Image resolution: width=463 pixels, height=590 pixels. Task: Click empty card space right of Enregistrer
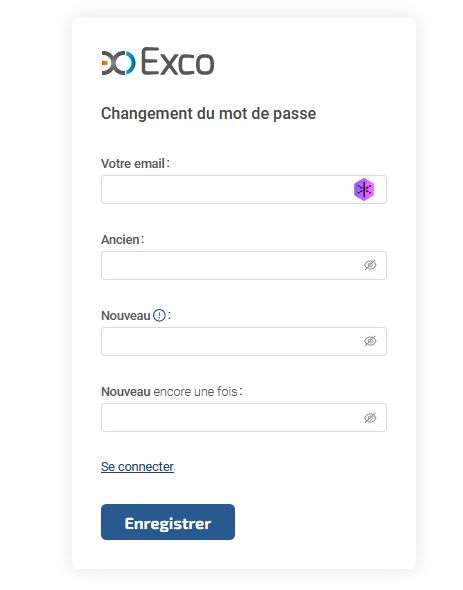click(324, 522)
